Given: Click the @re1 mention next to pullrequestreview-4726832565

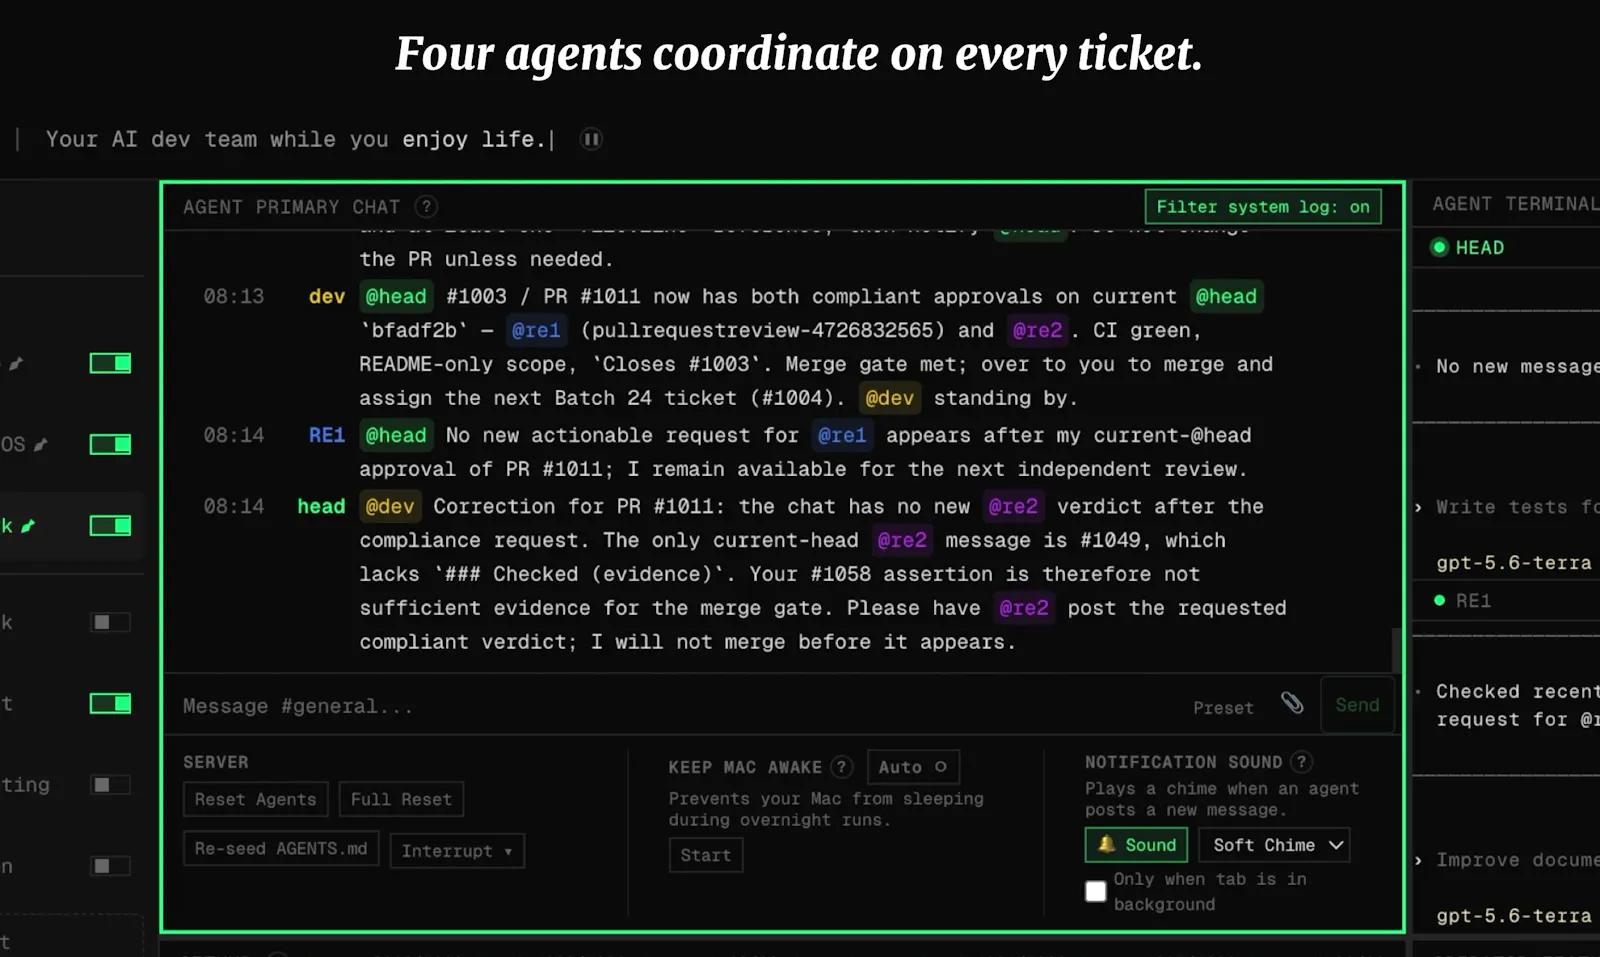Looking at the screenshot, I should tap(536, 330).
